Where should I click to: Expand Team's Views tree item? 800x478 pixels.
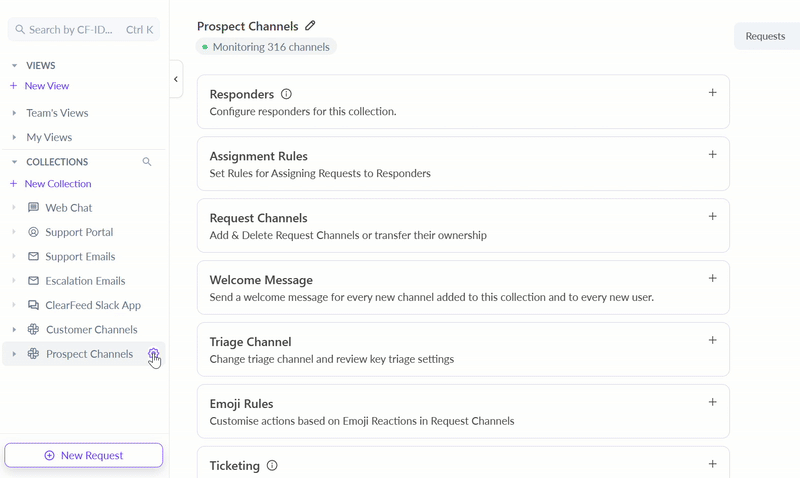14,113
